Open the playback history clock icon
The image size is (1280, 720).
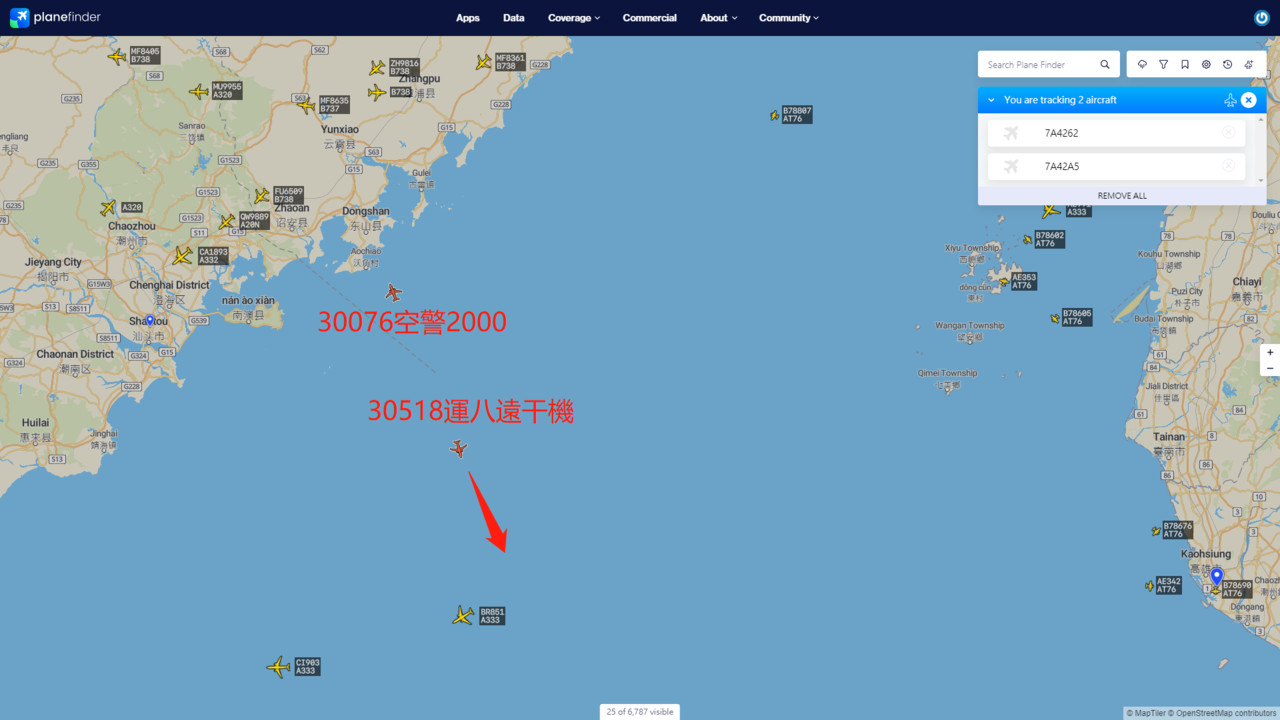point(1227,64)
